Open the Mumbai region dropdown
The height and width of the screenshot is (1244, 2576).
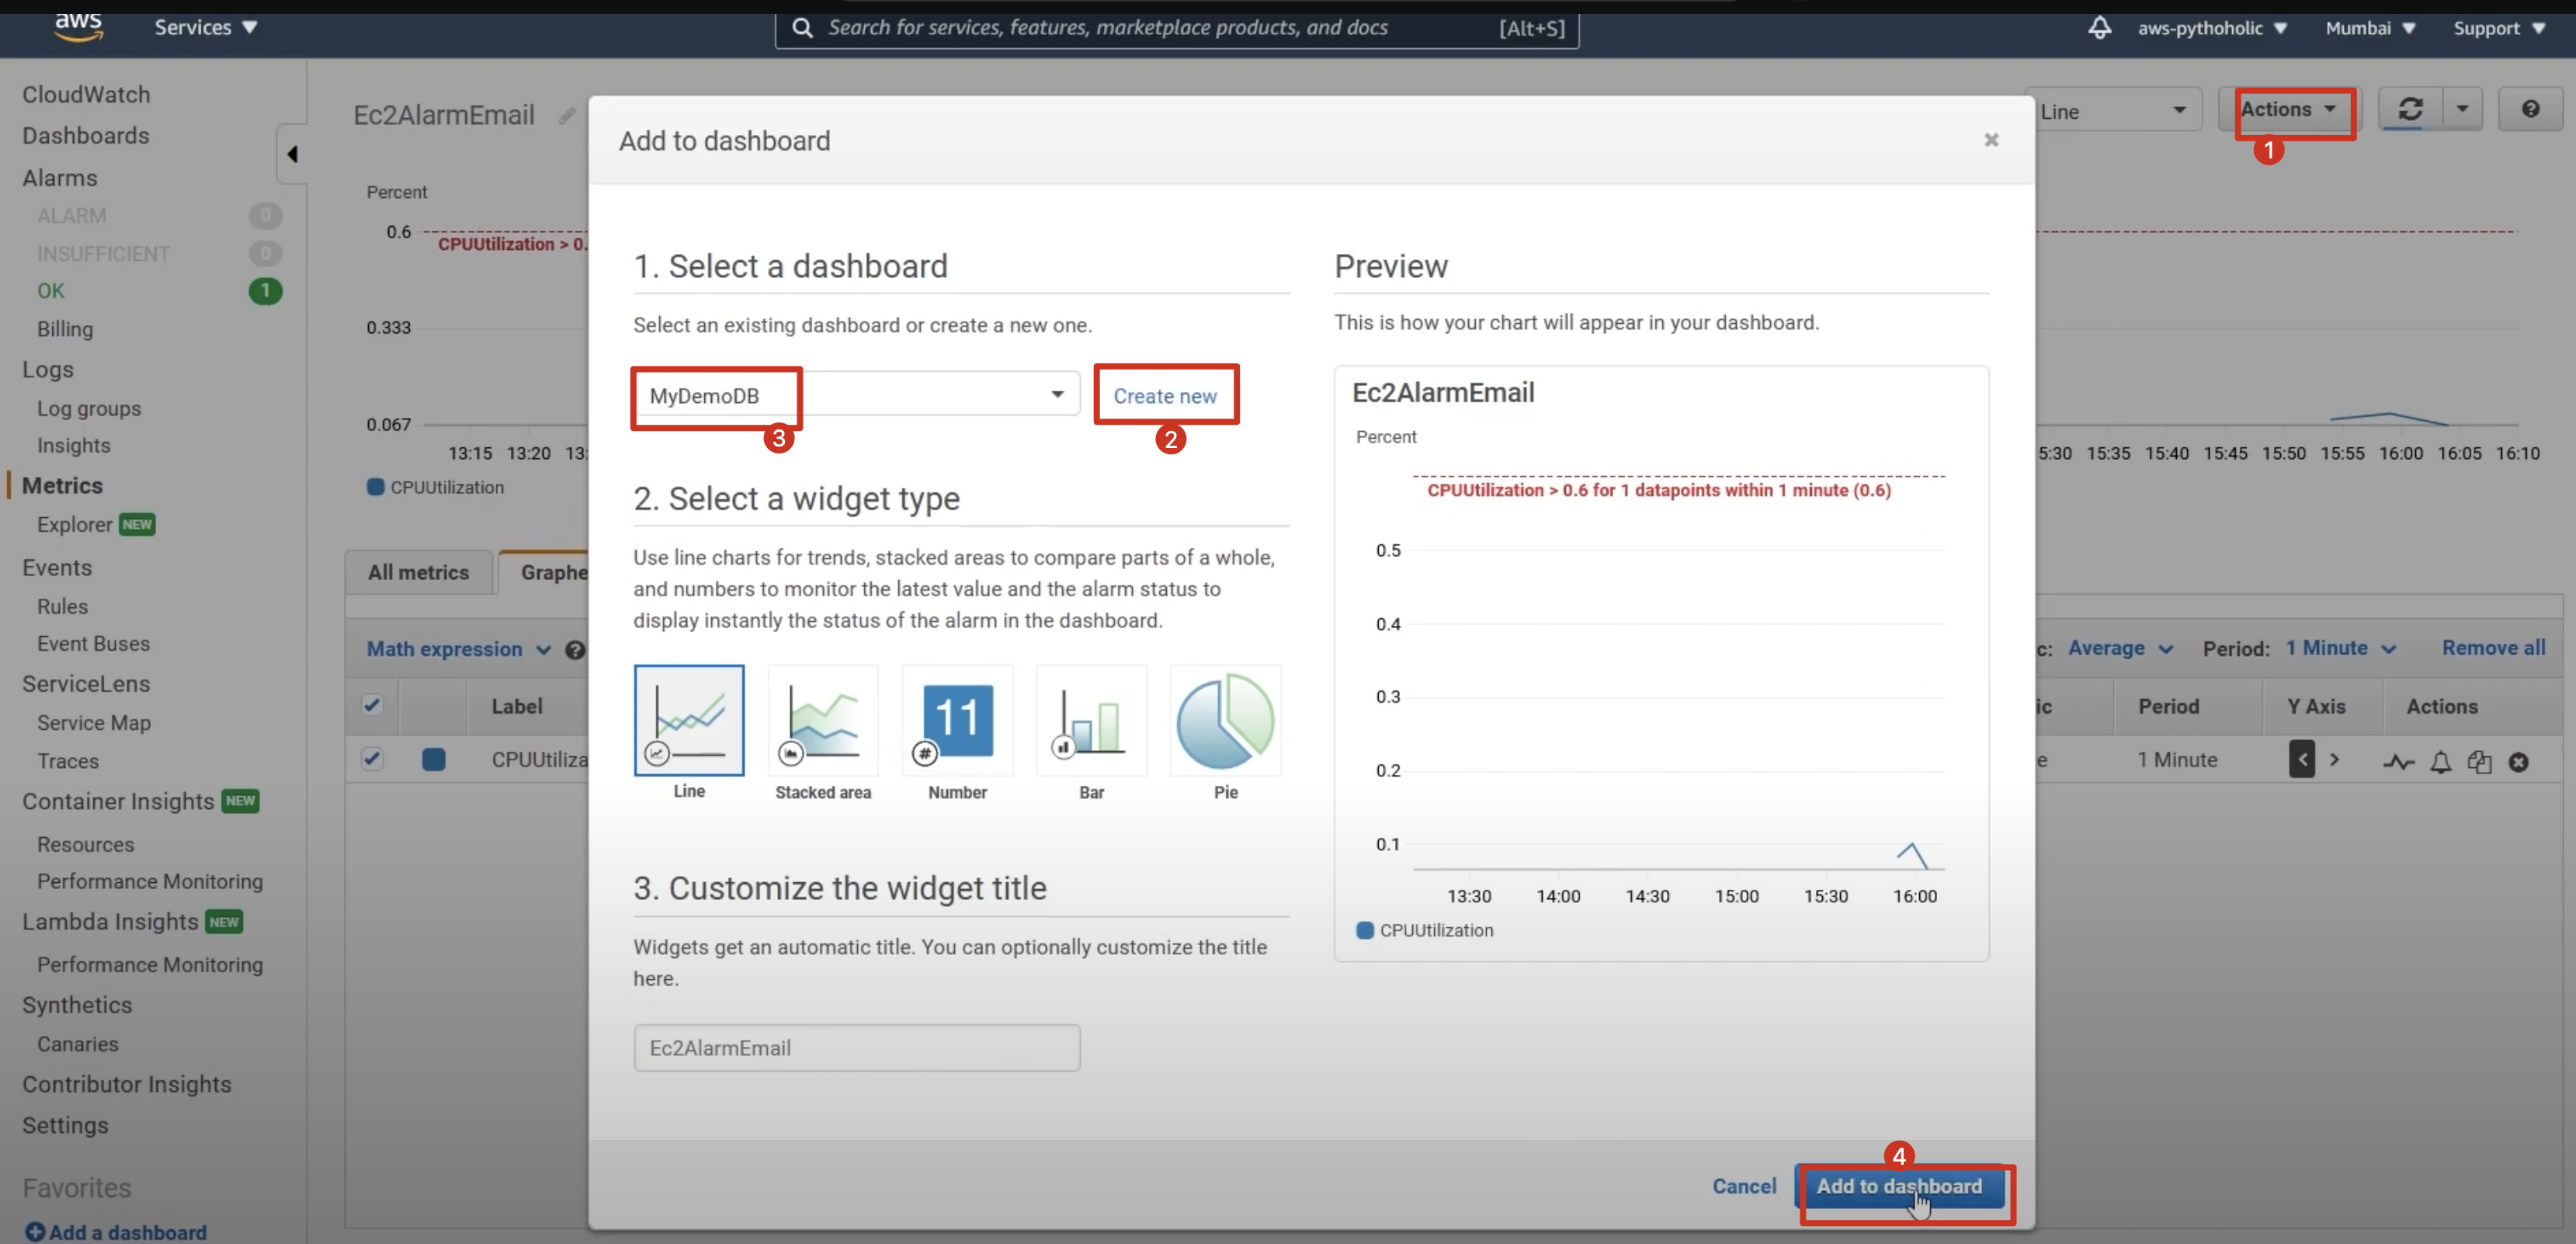pyautogui.click(x=2370, y=28)
